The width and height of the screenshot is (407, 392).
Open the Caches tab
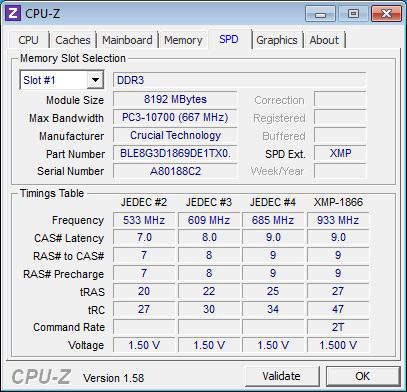click(x=73, y=40)
